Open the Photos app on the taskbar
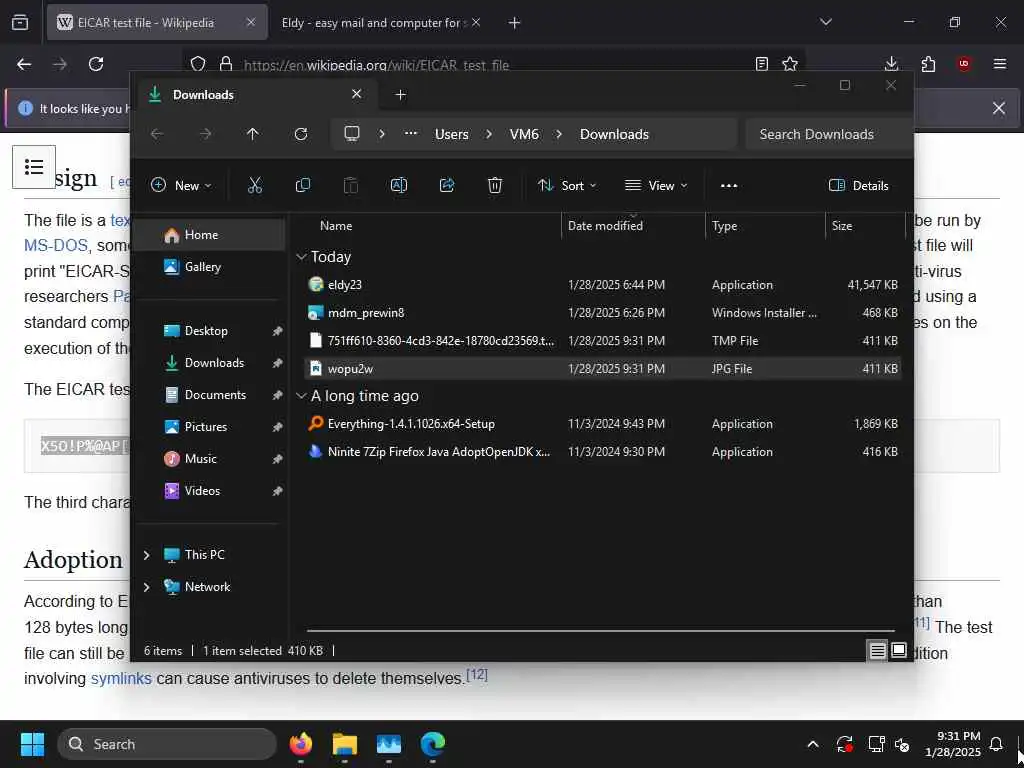The height and width of the screenshot is (768, 1024). [389, 744]
